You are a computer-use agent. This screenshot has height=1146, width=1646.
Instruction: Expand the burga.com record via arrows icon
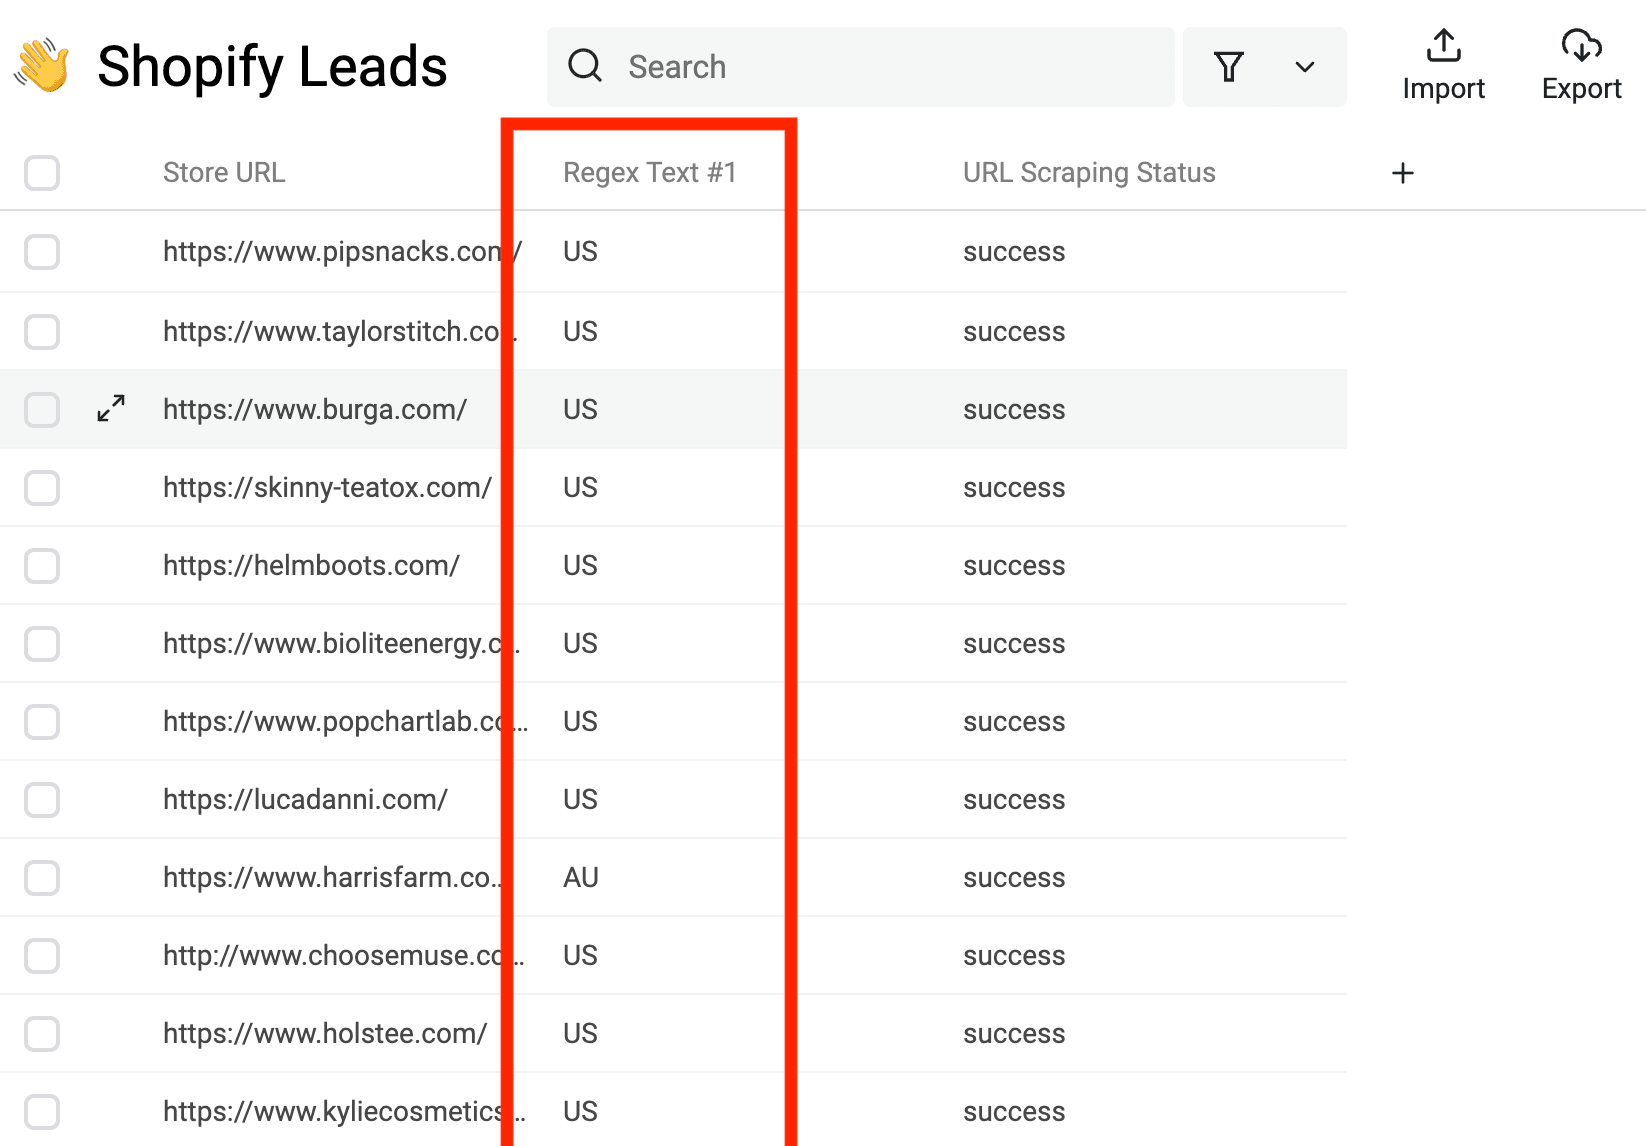pos(110,409)
